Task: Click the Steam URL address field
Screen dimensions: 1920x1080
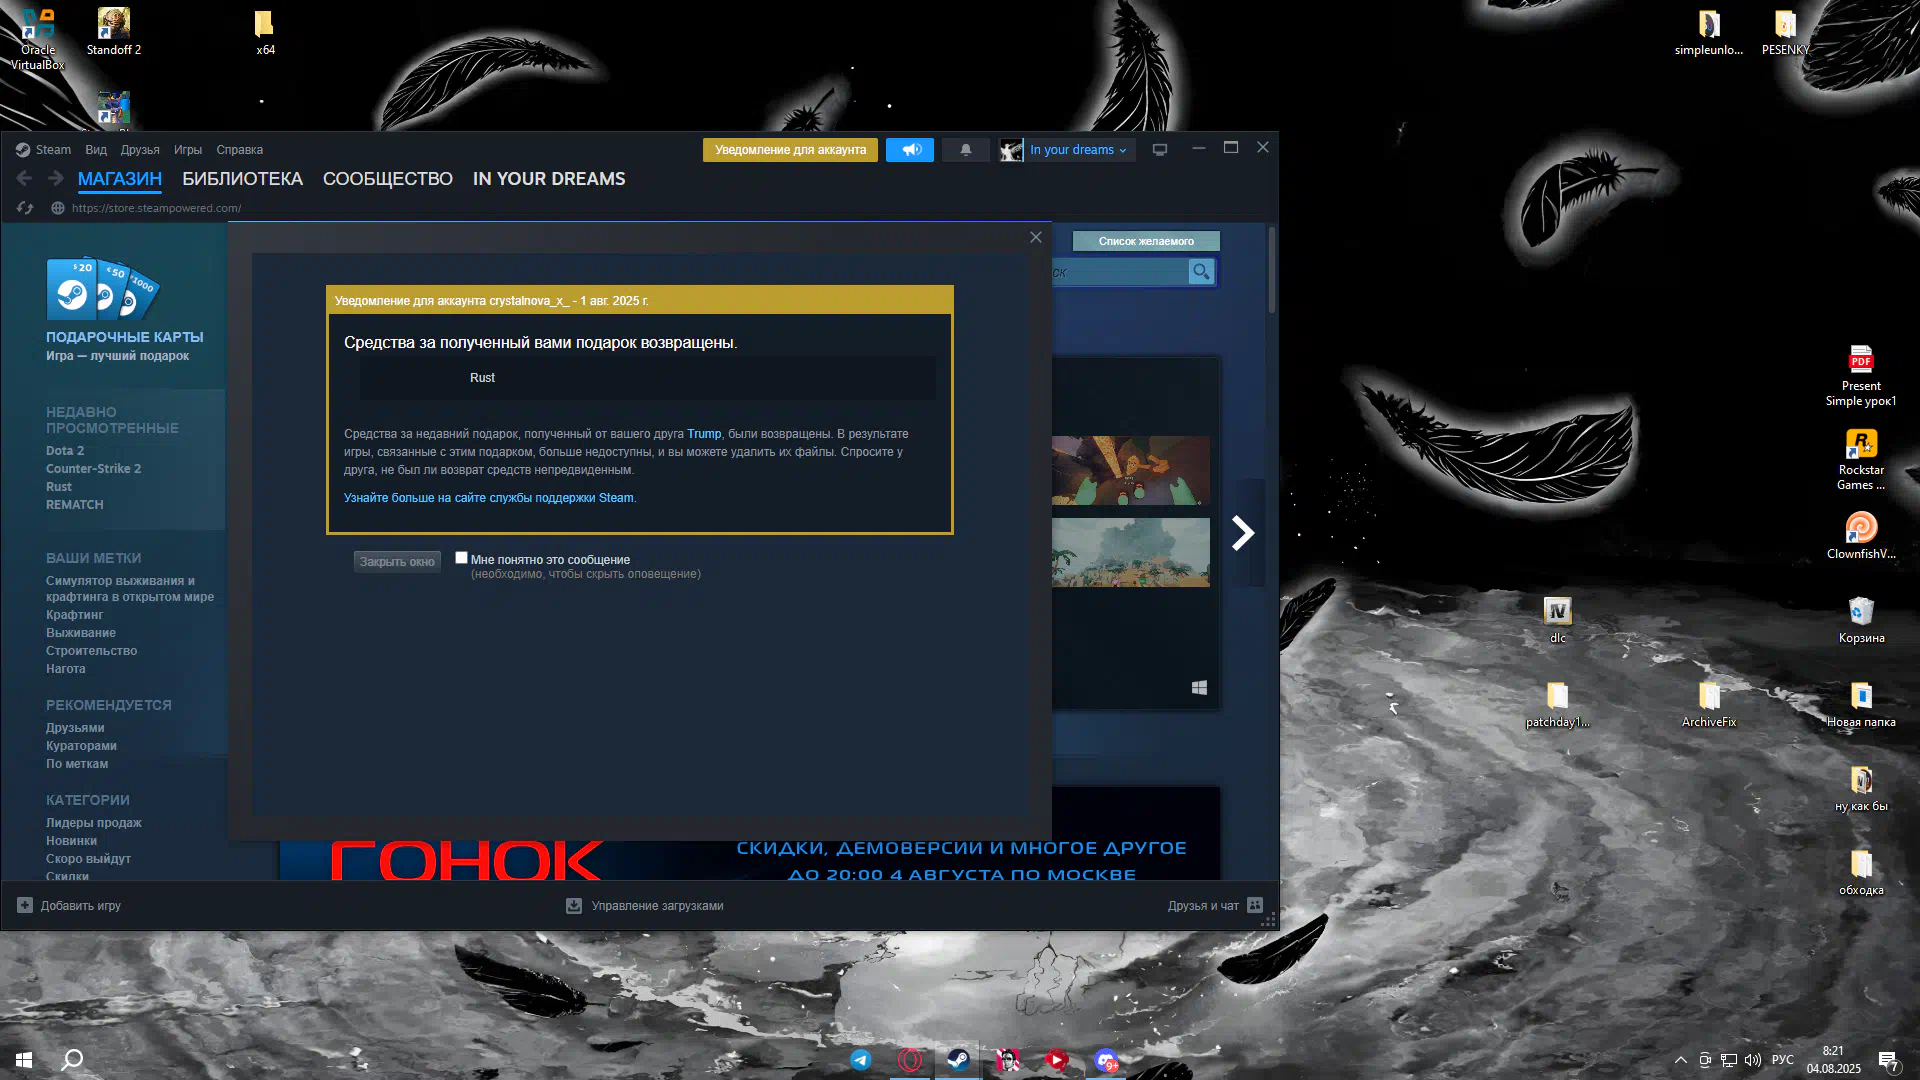Action: click(x=156, y=208)
